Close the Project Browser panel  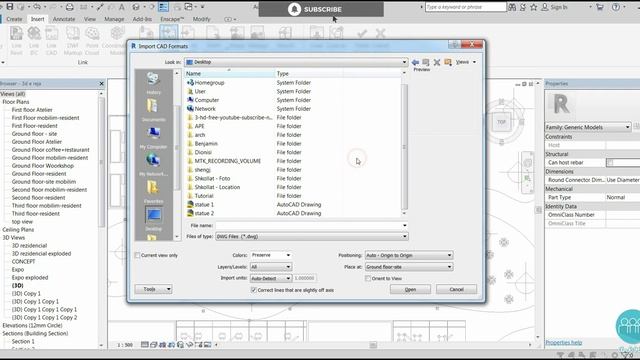(x=101, y=84)
